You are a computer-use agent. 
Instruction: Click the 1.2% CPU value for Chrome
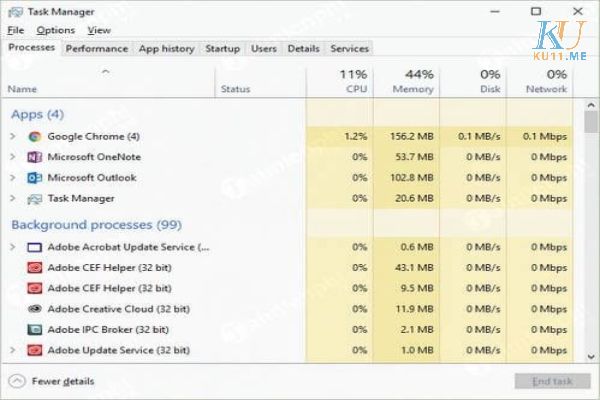[356, 136]
